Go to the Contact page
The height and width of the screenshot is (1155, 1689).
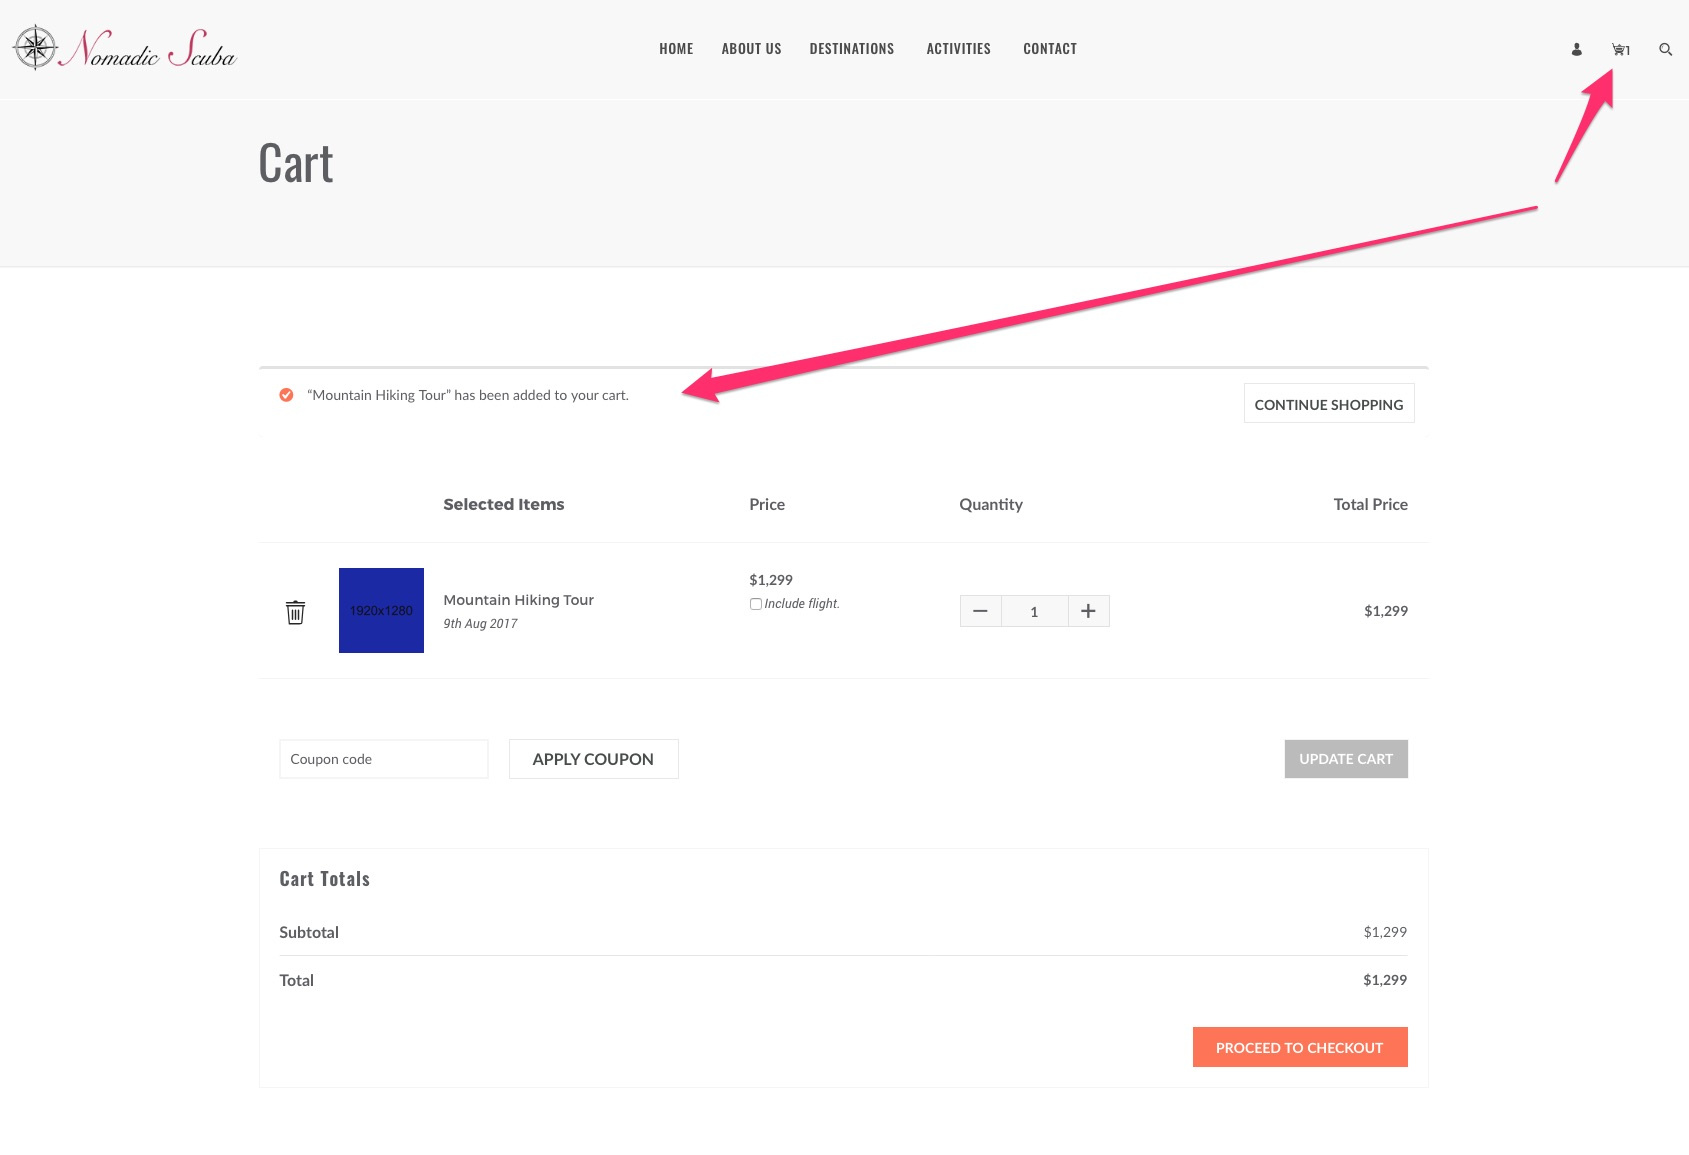coord(1050,49)
